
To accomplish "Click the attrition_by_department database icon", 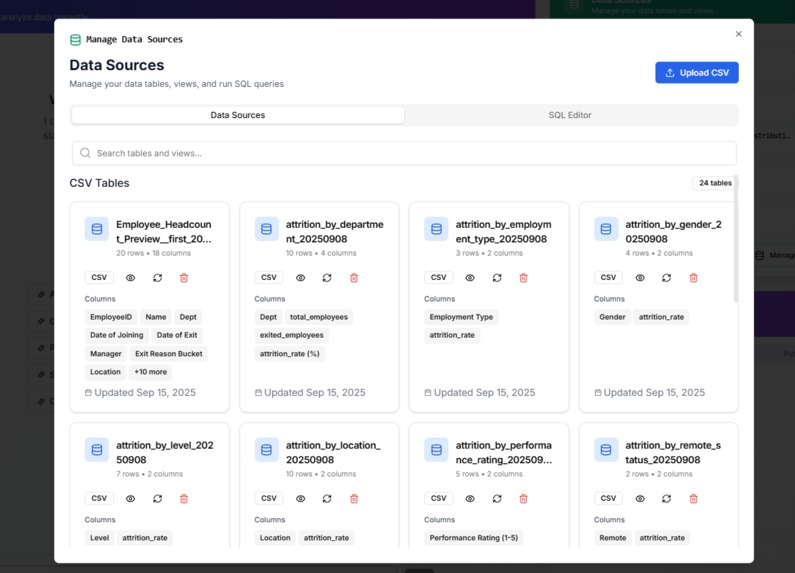I will 266,229.
